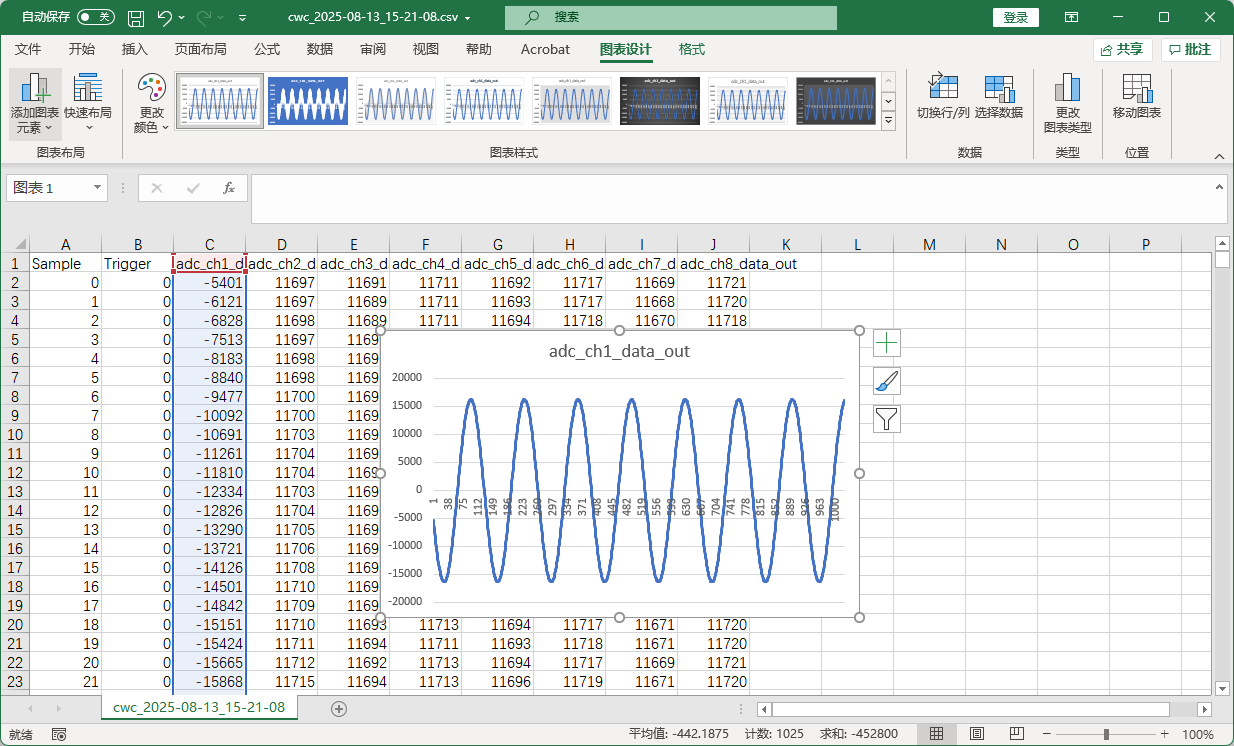
Task: Open the ribbon display options icon
Action: click(x=1071, y=17)
